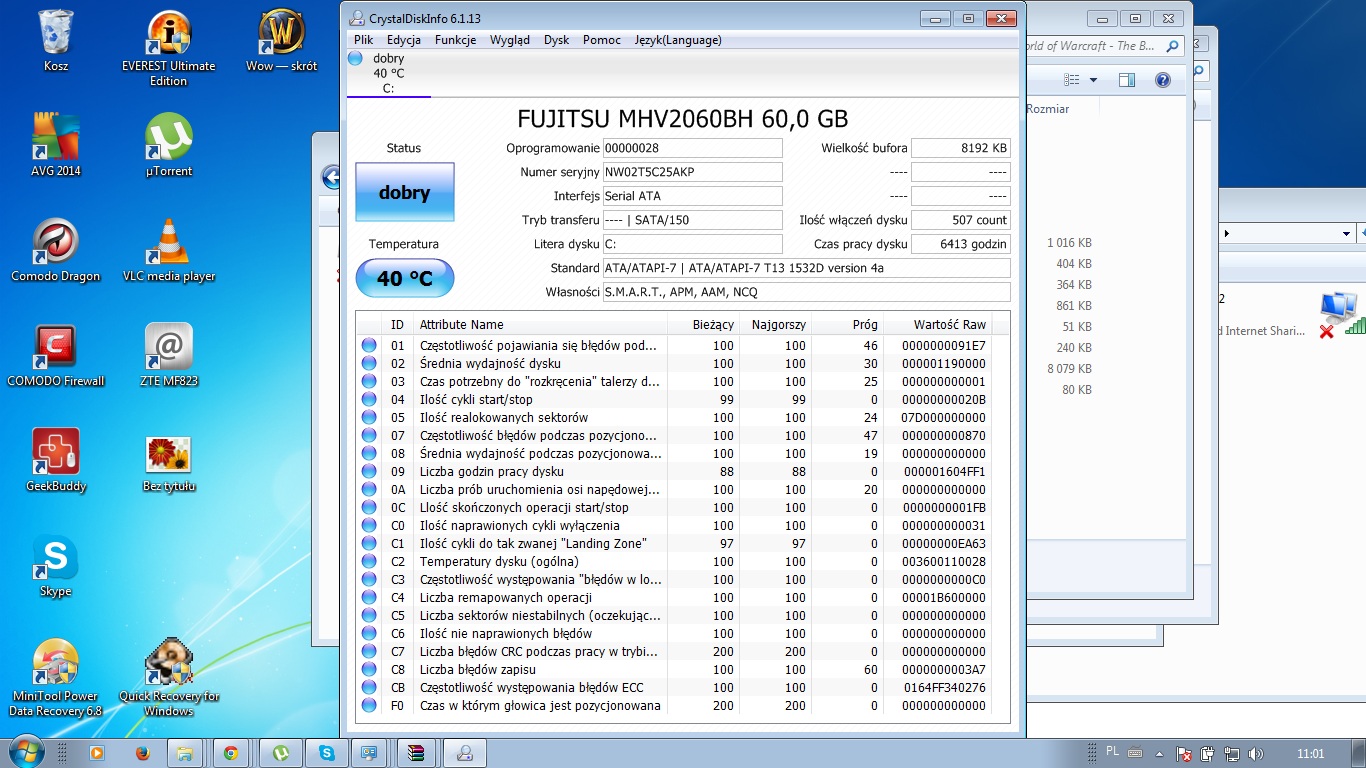The image size is (1366, 768).
Task: Open the Kosz recycle bin desktop icon
Action: [x=56, y=41]
